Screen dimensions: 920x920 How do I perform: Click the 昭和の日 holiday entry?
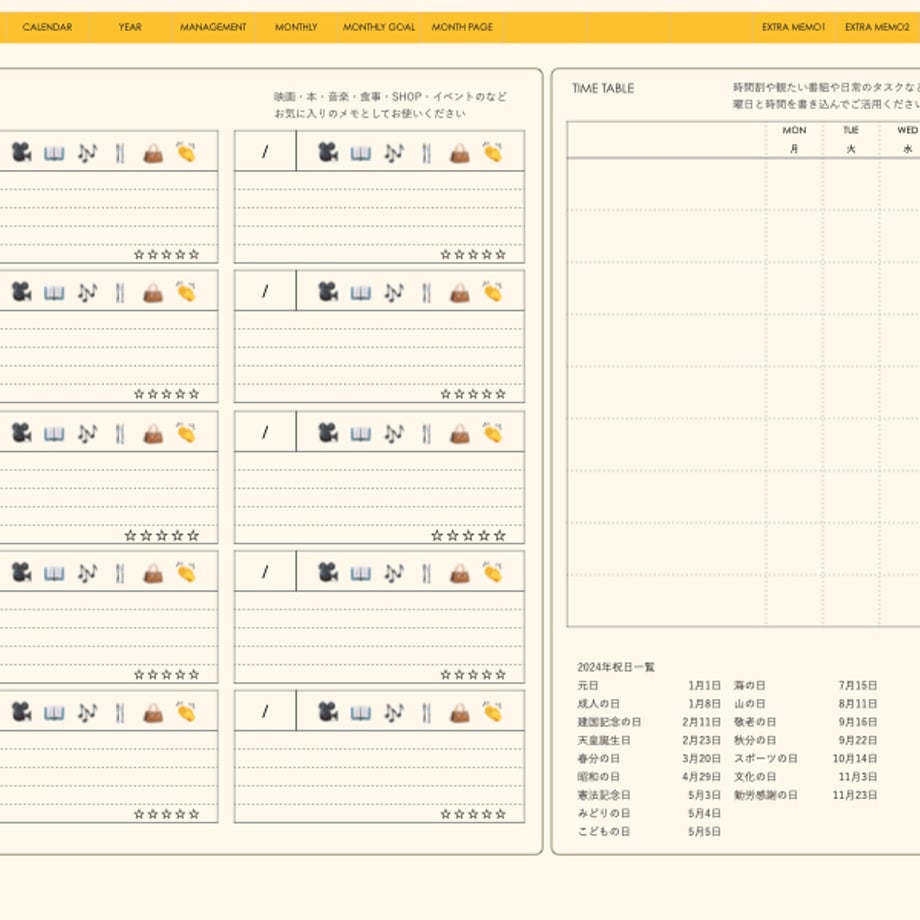point(598,777)
